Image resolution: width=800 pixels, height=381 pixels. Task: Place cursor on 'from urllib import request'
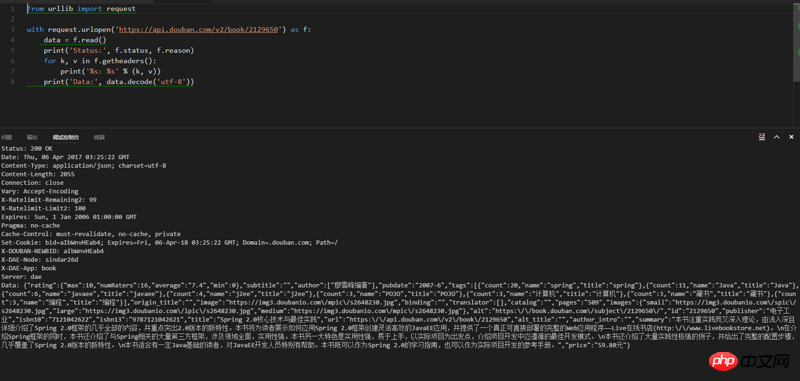pyautogui.click(x=81, y=9)
